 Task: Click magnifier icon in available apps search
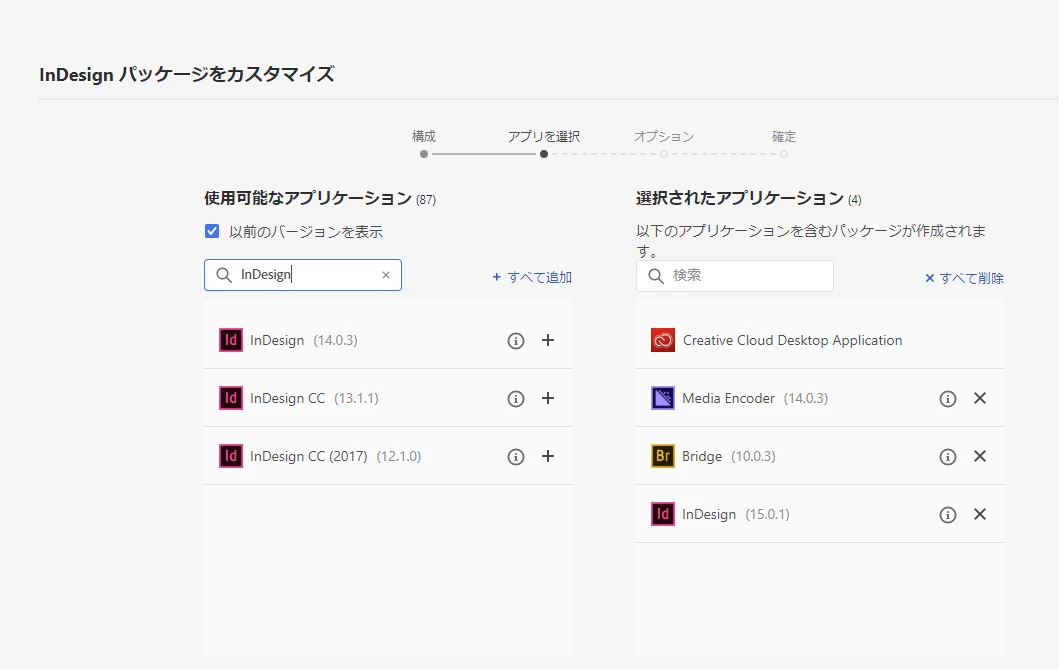click(224, 275)
